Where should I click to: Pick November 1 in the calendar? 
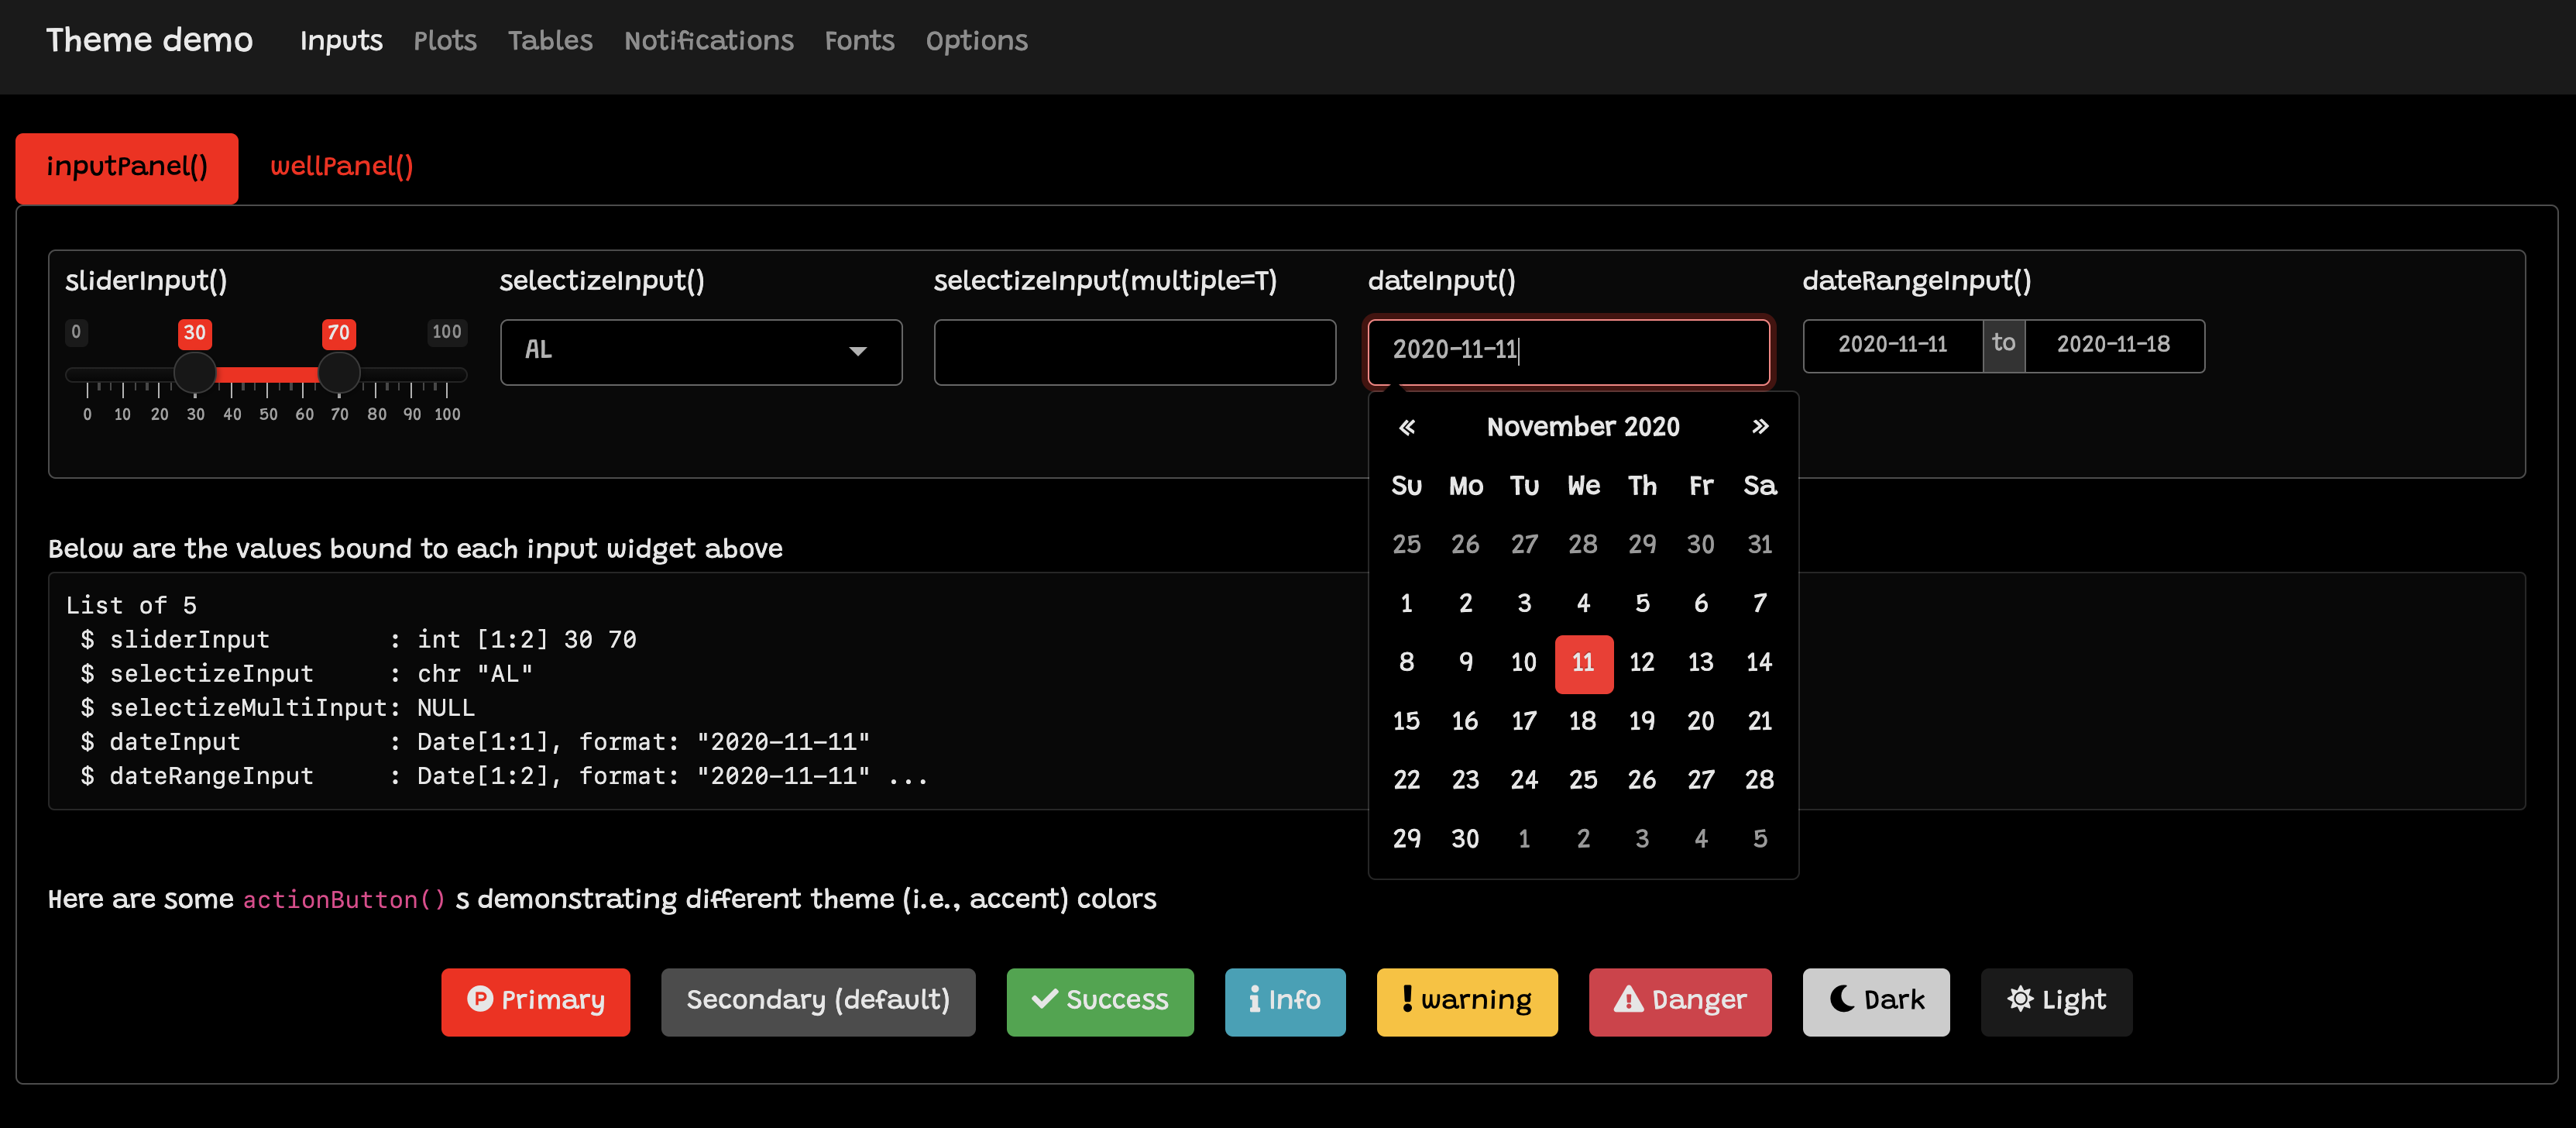1406,604
